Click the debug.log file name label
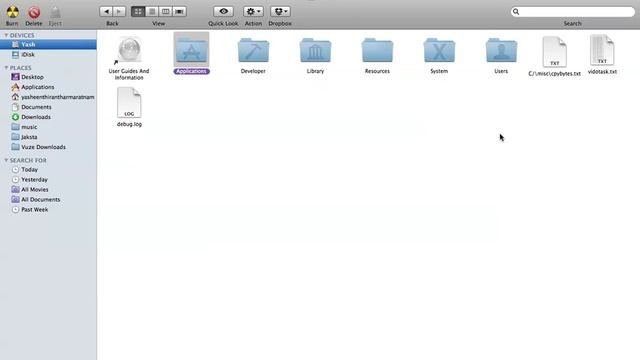Image resolution: width=640 pixels, height=360 pixels. pyautogui.click(x=129, y=124)
